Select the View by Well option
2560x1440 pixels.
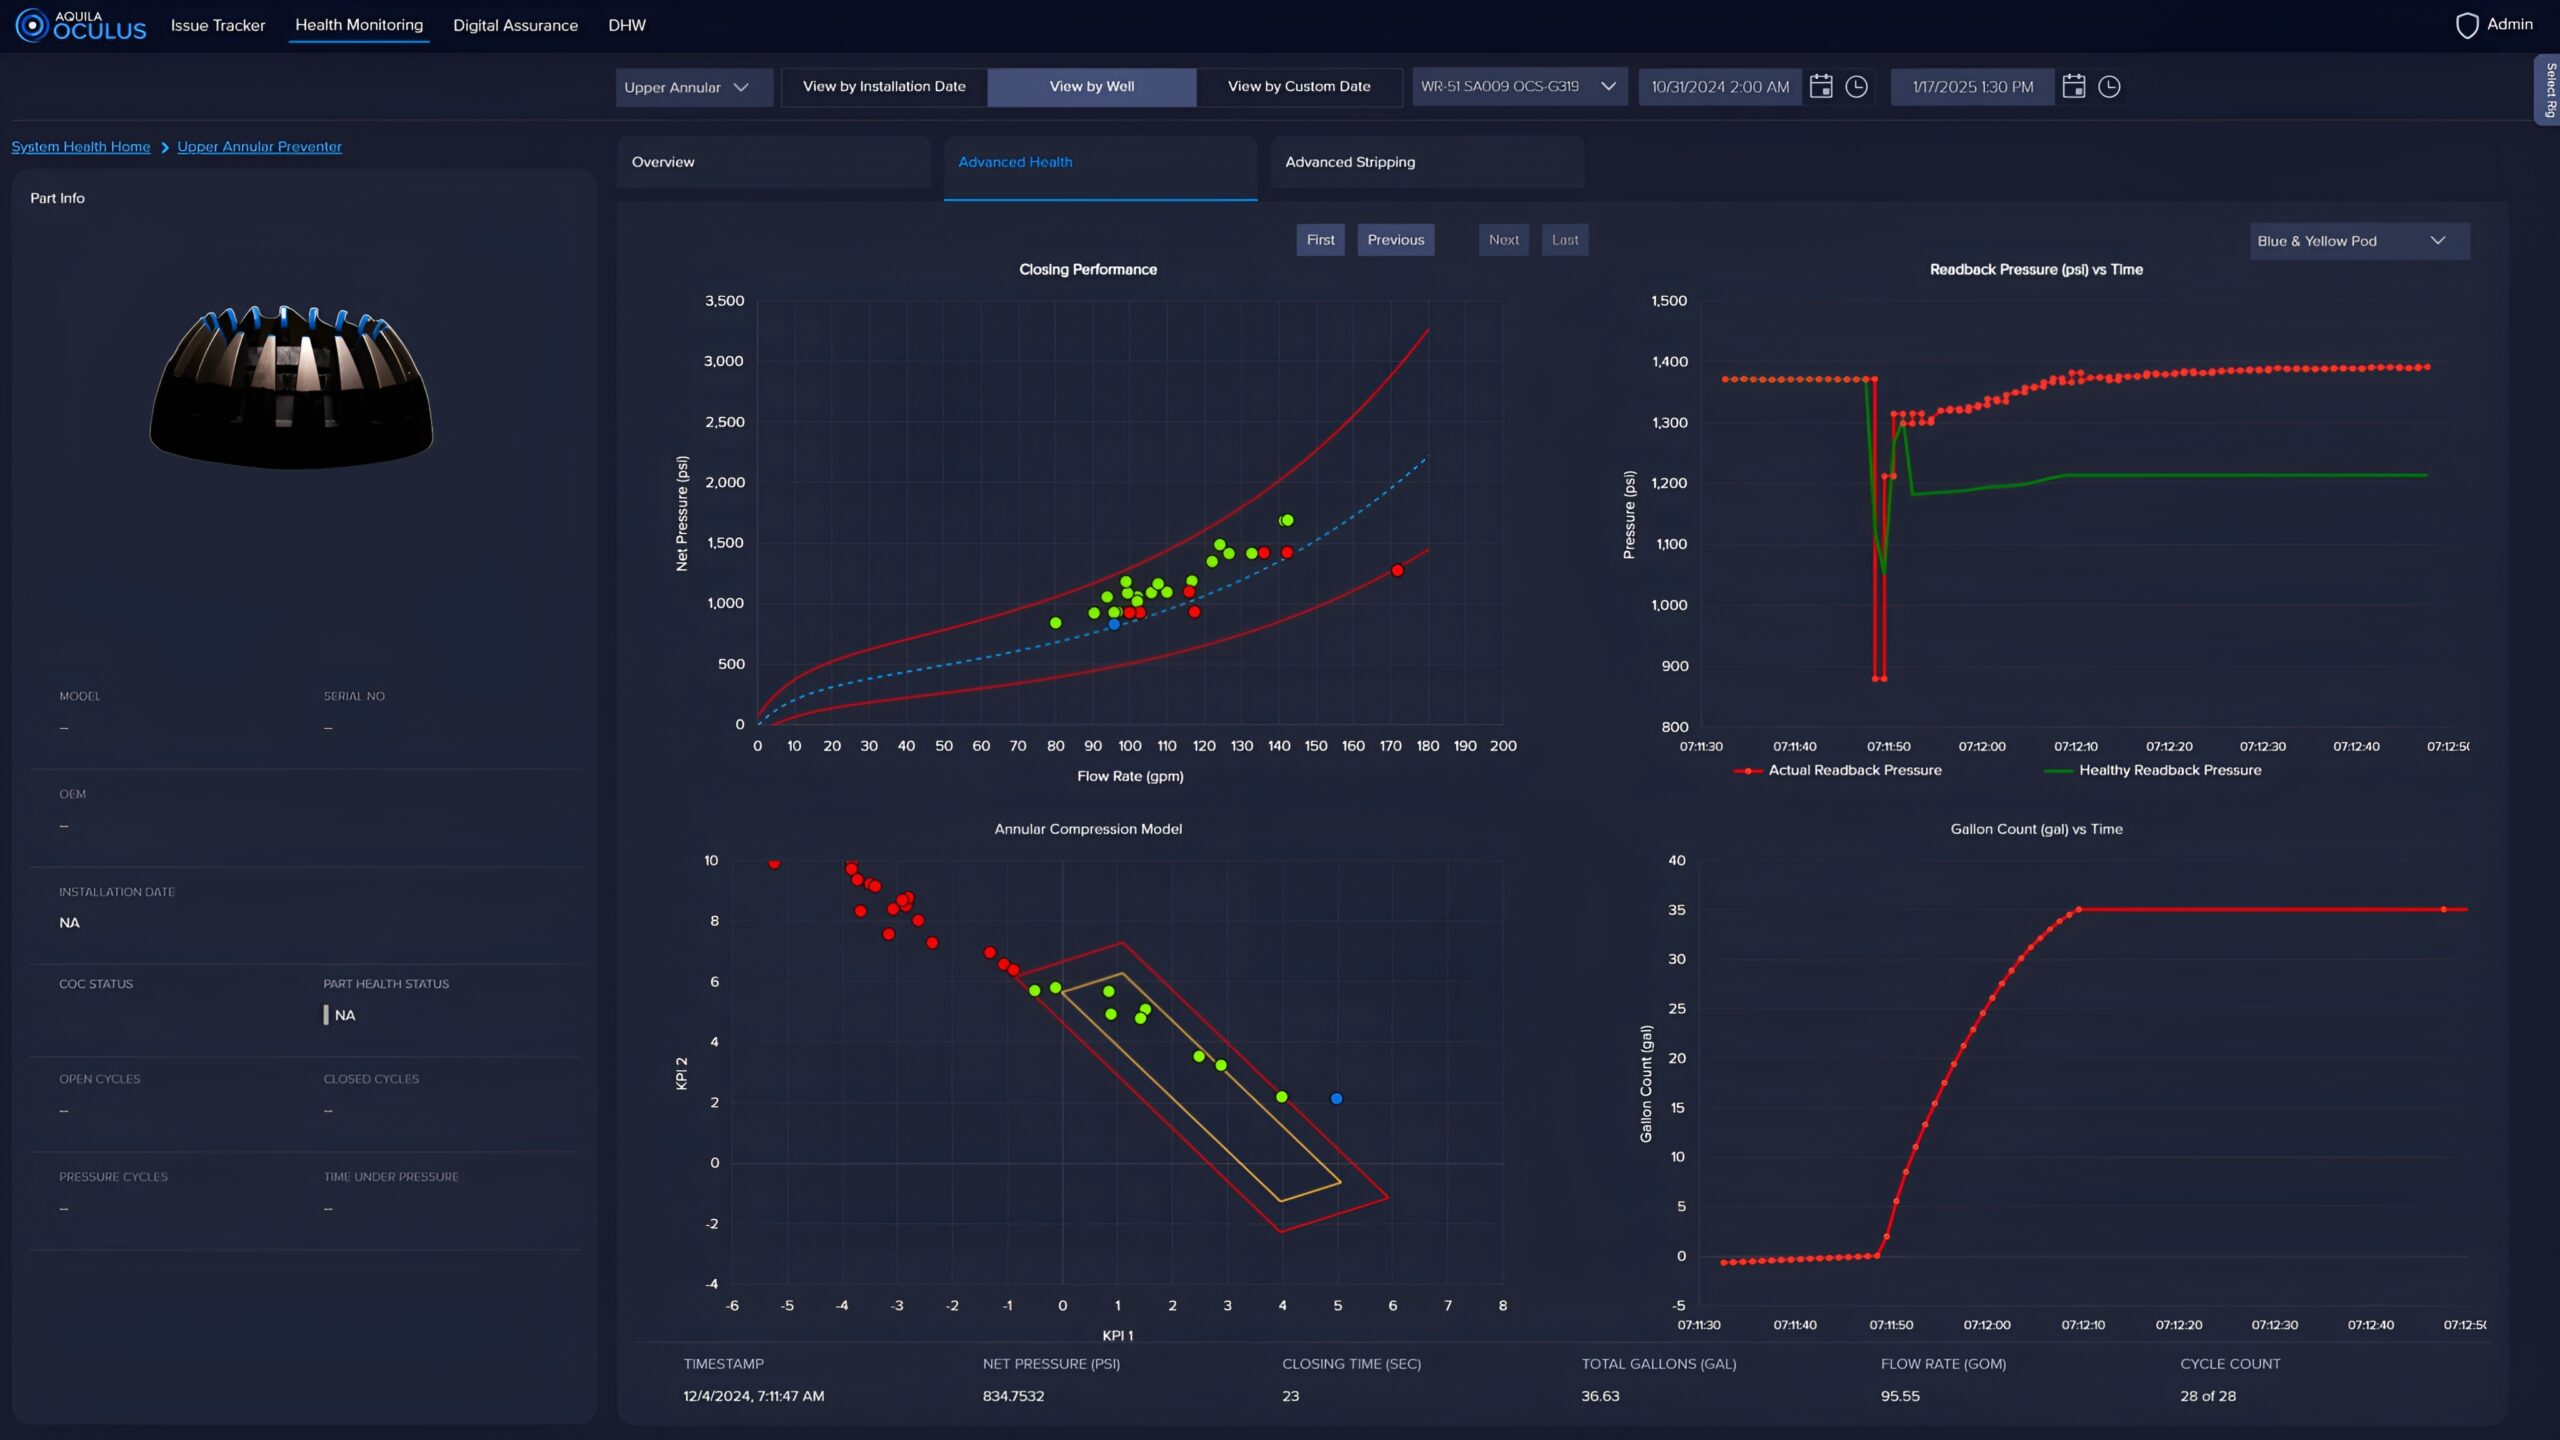click(x=1091, y=87)
